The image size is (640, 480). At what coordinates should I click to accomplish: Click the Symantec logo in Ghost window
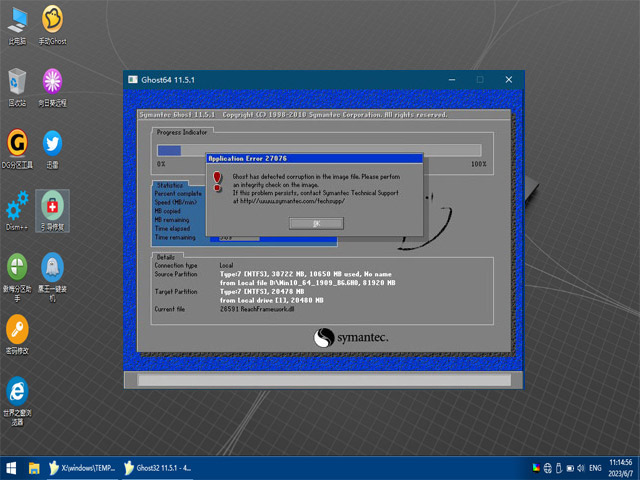coord(350,338)
